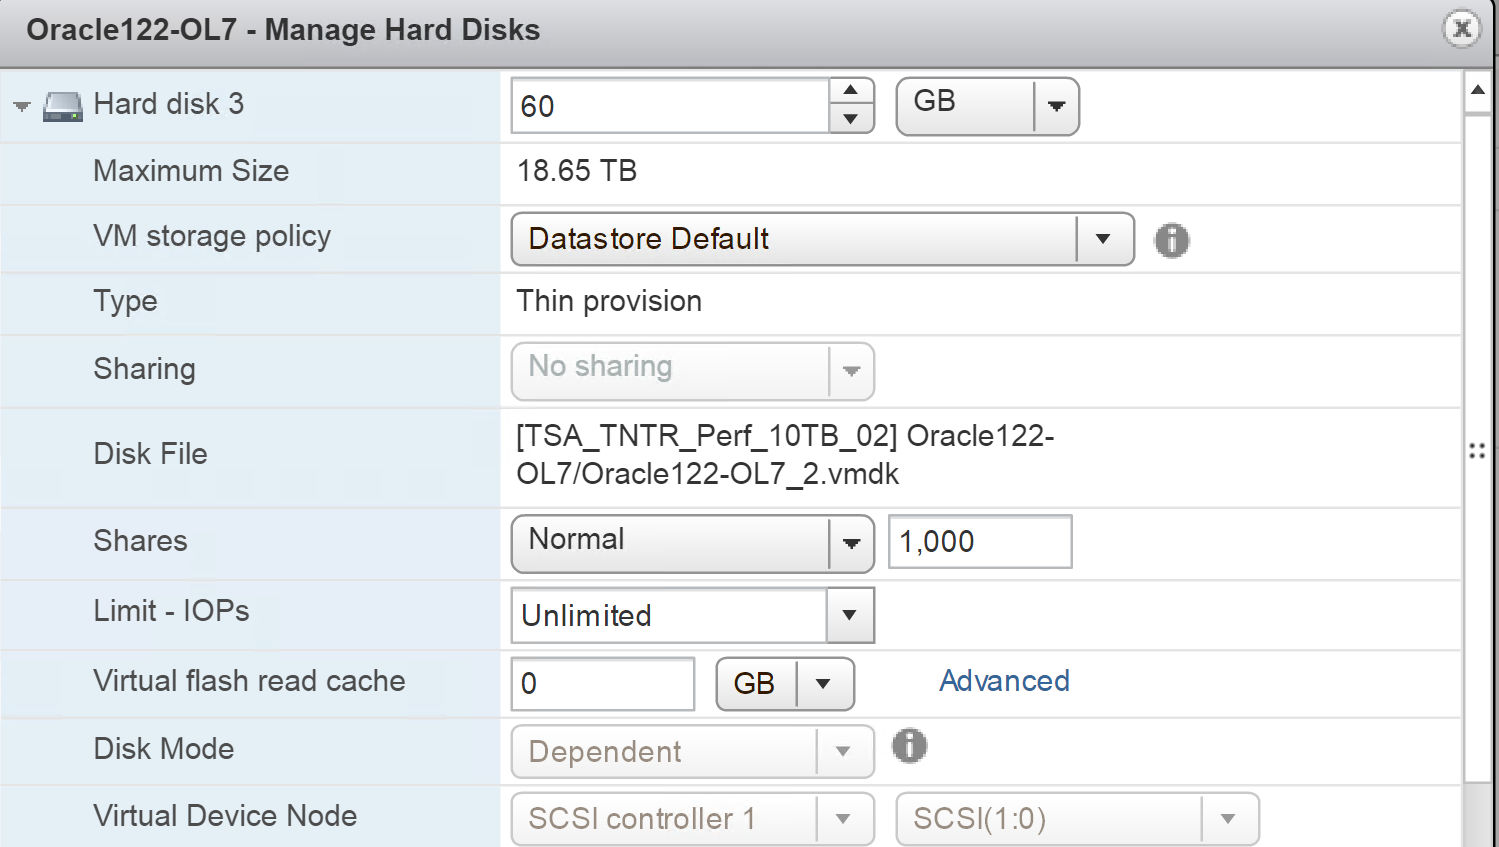Click the Disk Mode info icon
The height and width of the screenshot is (847, 1499).
click(909, 746)
